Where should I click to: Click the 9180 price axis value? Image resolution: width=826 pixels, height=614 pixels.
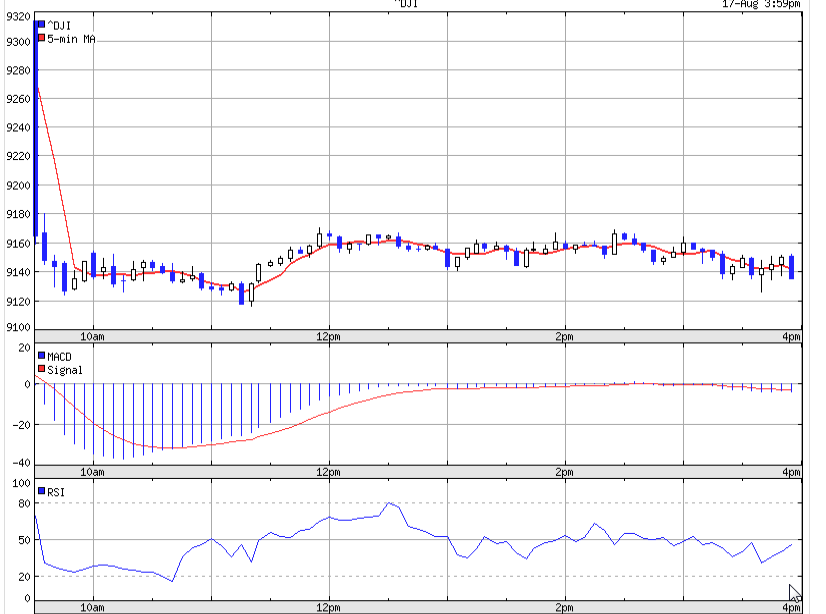(18, 214)
